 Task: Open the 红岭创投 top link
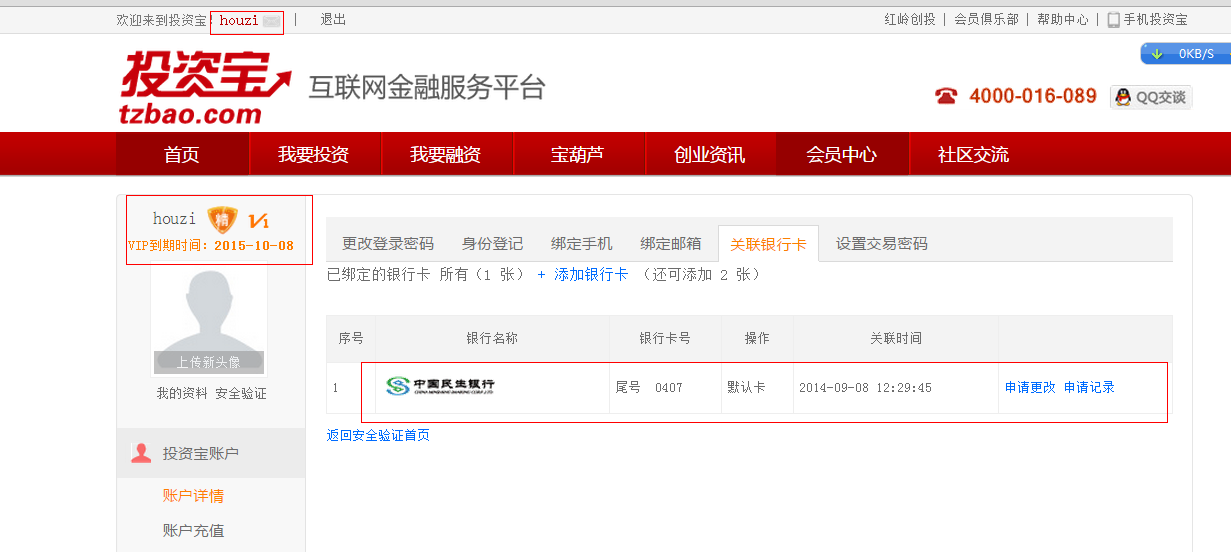(x=910, y=19)
